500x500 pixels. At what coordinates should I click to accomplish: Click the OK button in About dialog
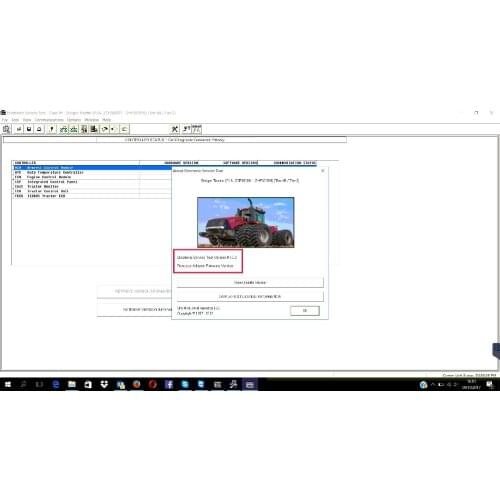305,311
